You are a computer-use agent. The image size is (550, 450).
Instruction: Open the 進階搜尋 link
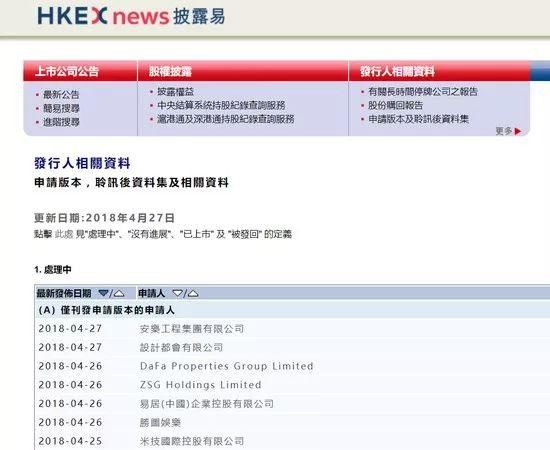(61, 122)
